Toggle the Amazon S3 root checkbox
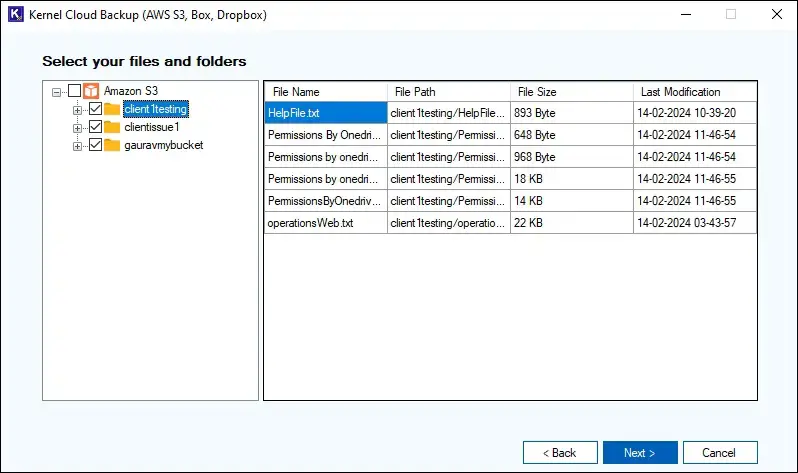The image size is (798, 473). coord(74,91)
